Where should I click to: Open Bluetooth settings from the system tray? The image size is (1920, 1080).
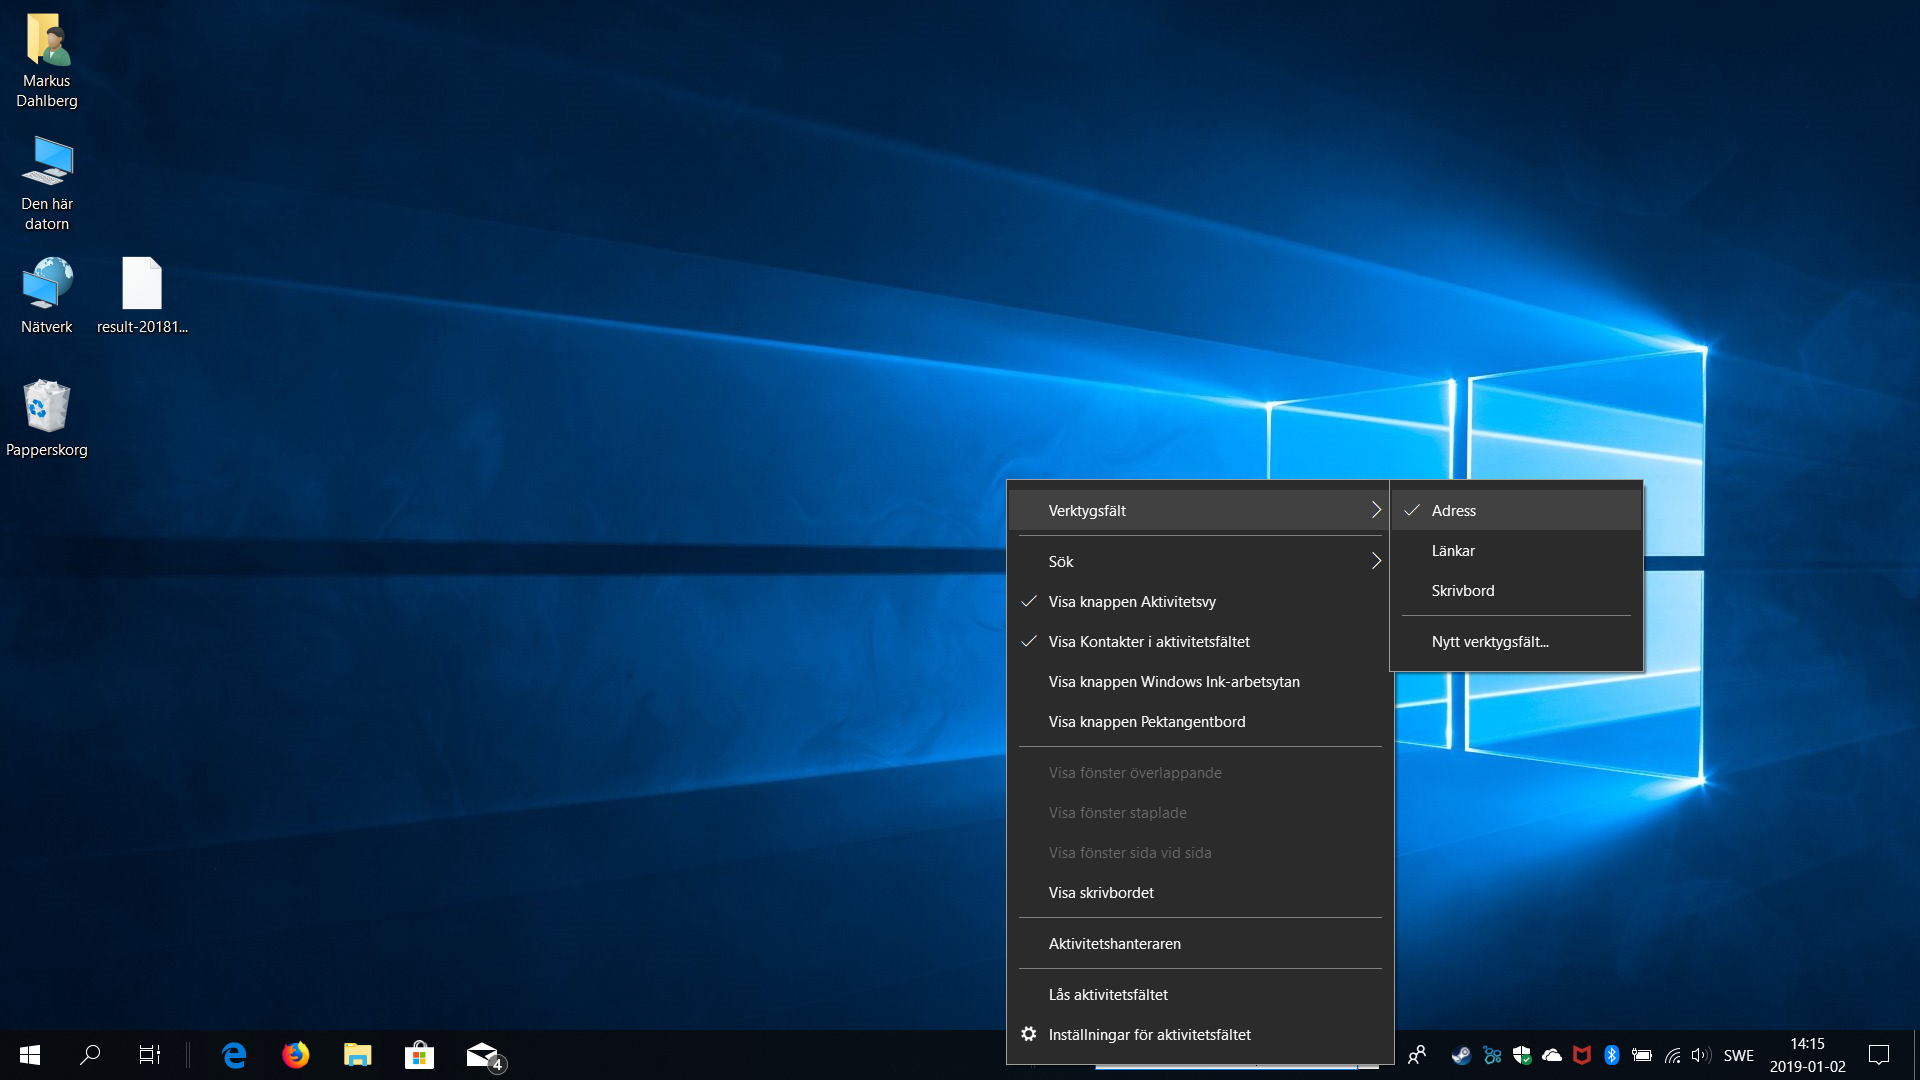1612,1055
